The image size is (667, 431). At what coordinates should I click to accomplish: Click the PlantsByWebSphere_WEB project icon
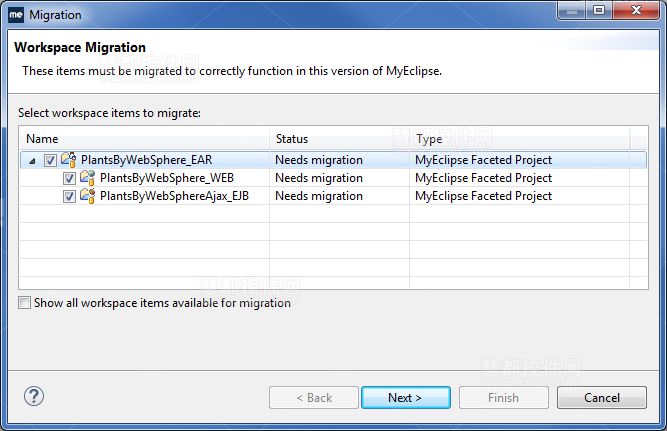pos(88,178)
